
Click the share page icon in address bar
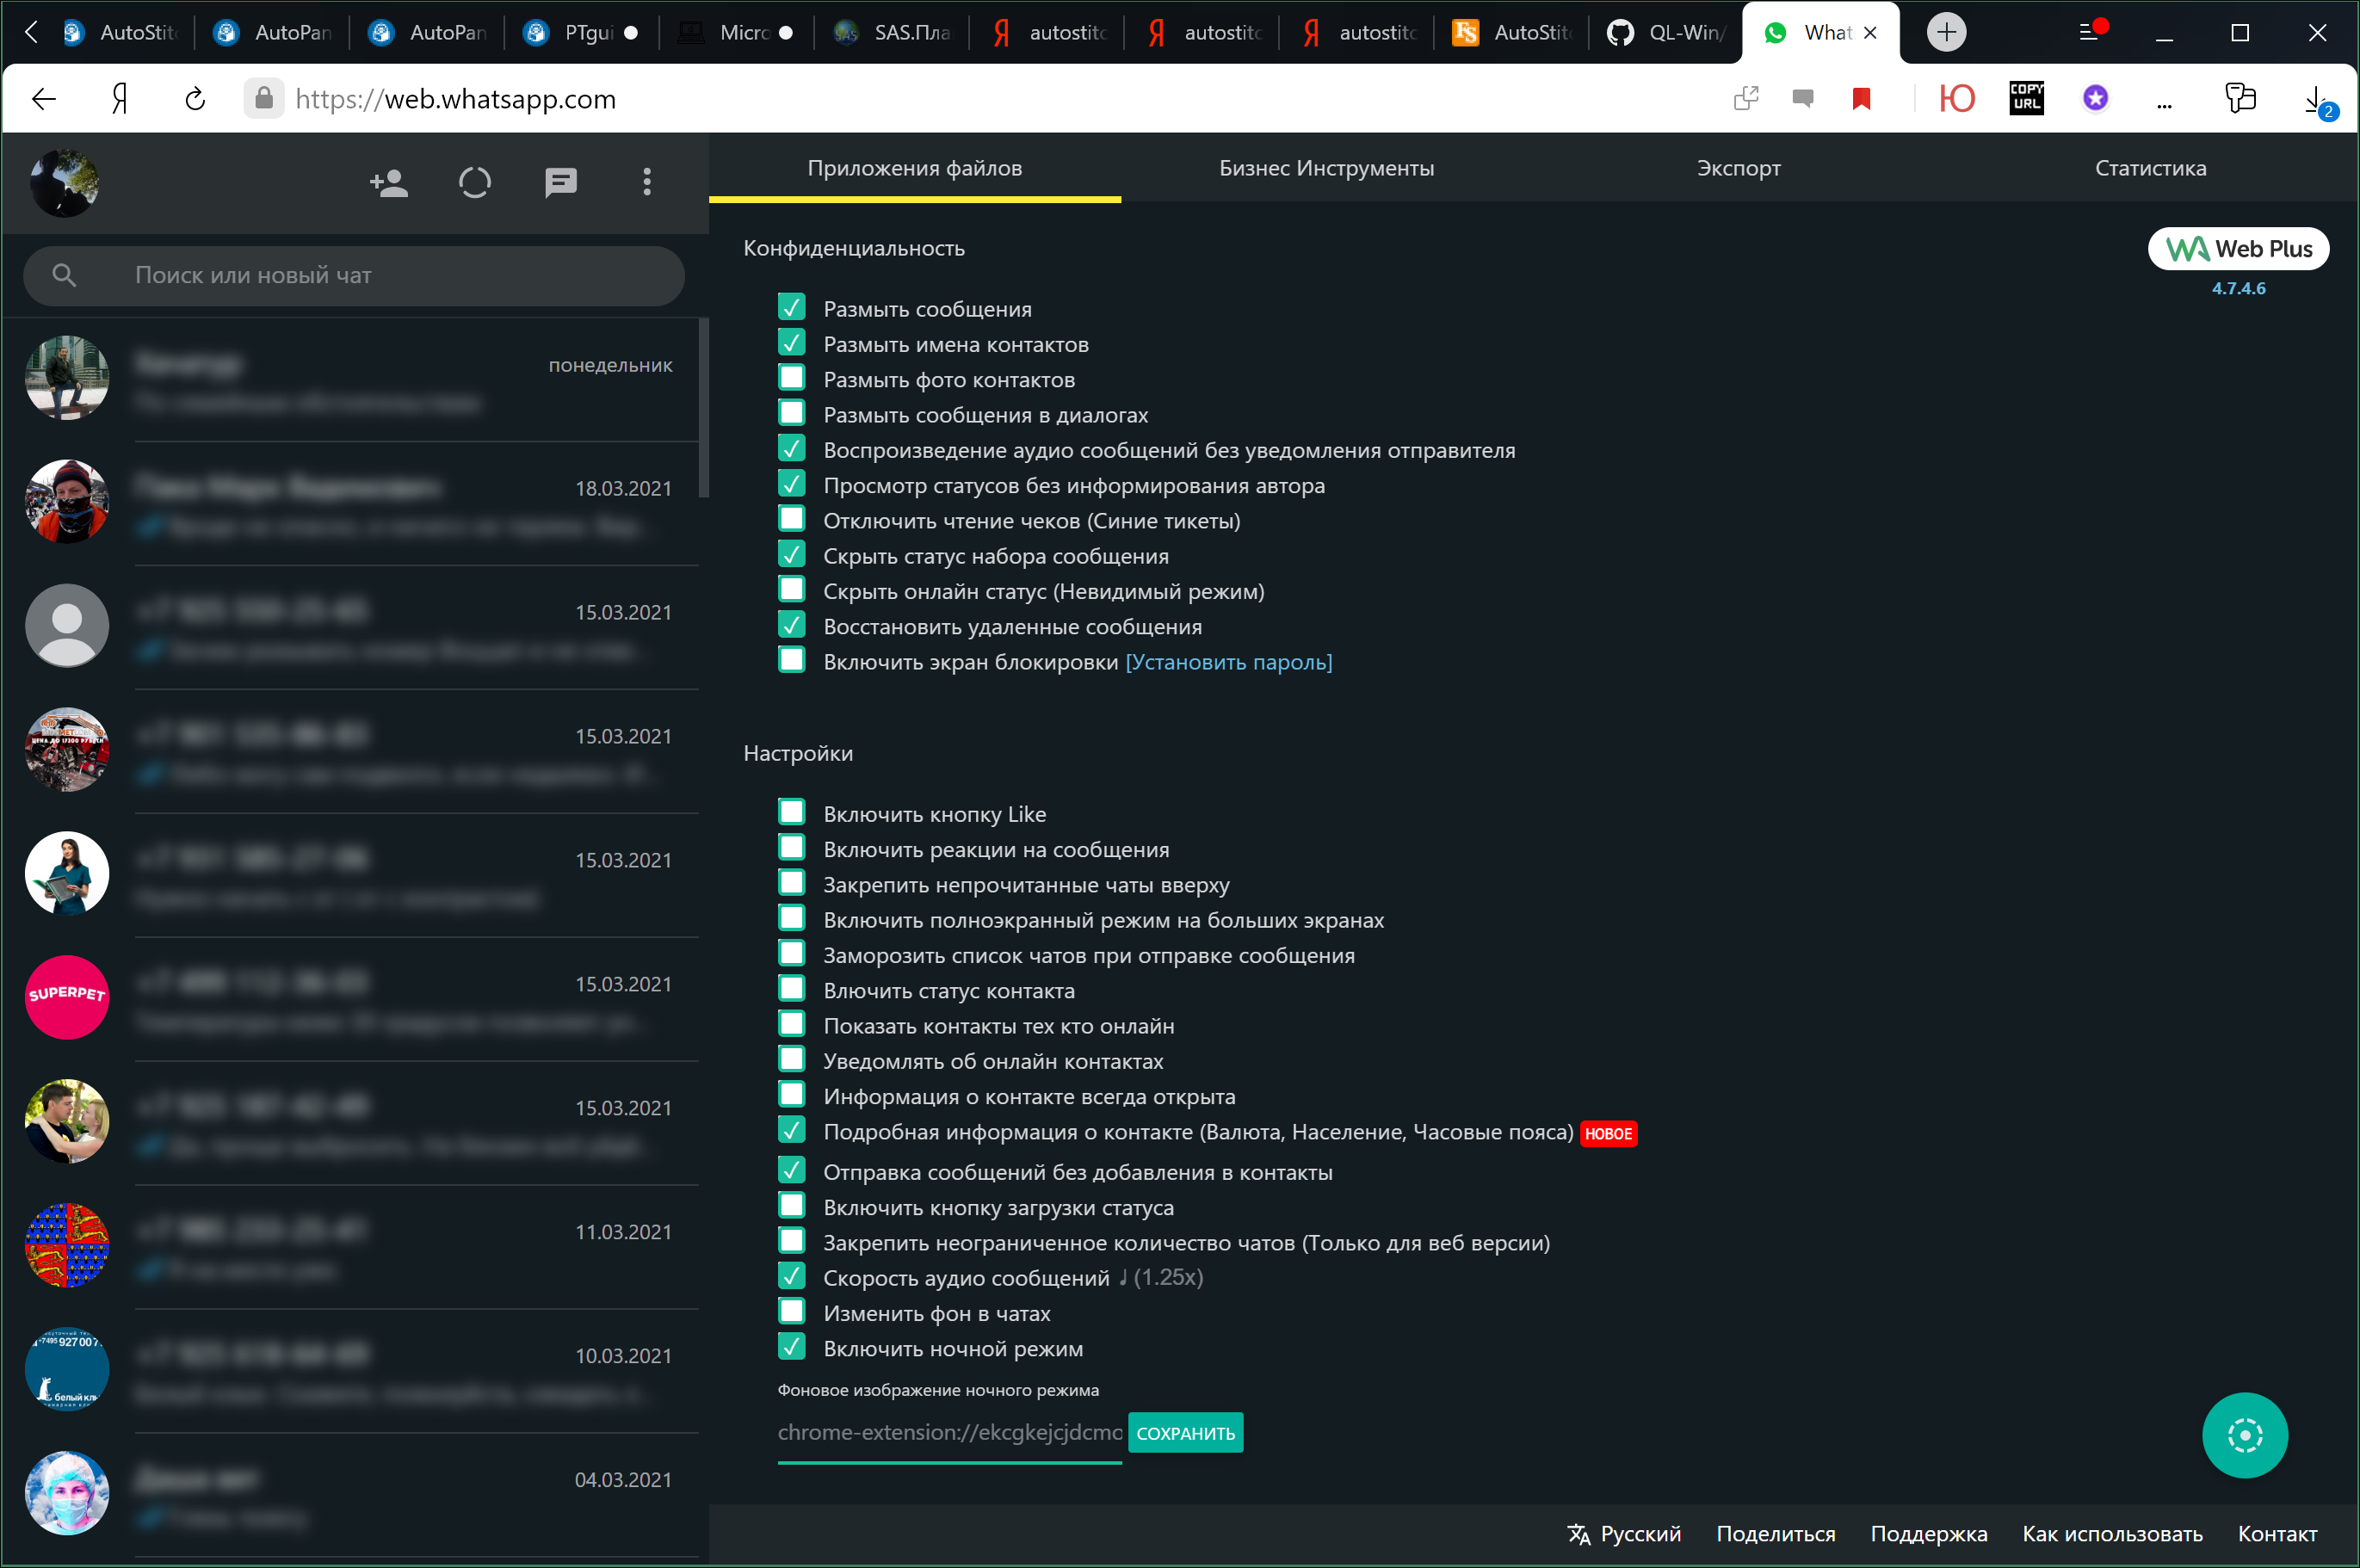[x=1746, y=98]
